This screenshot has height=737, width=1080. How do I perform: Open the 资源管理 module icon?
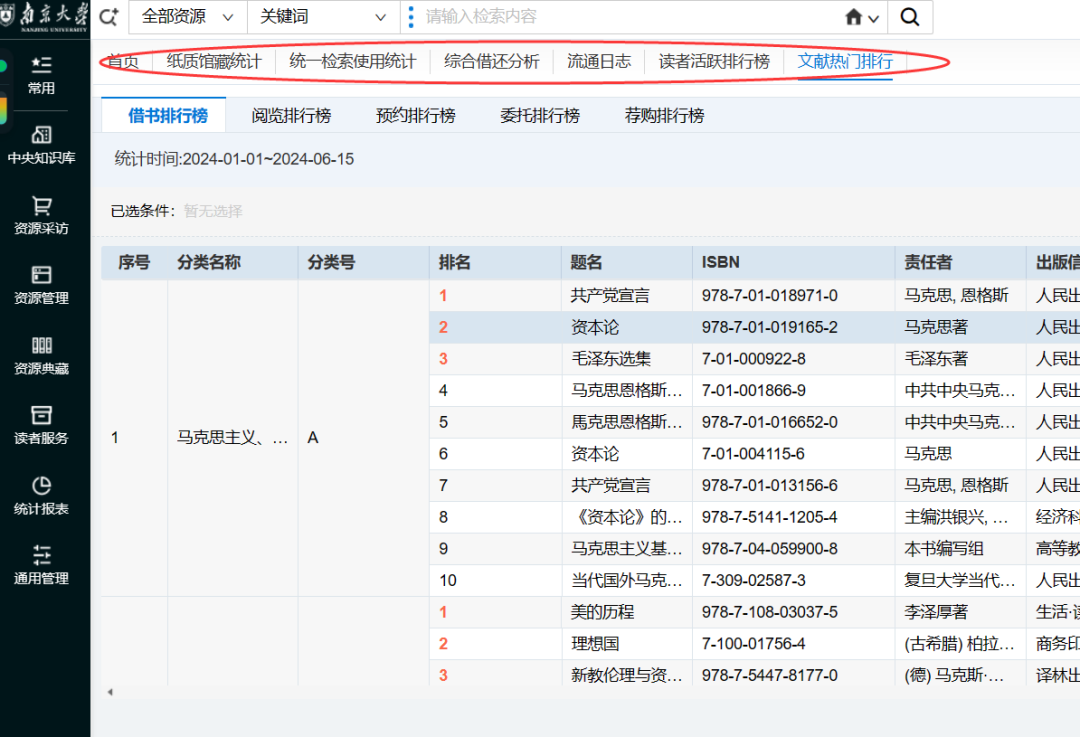[x=41, y=285]
